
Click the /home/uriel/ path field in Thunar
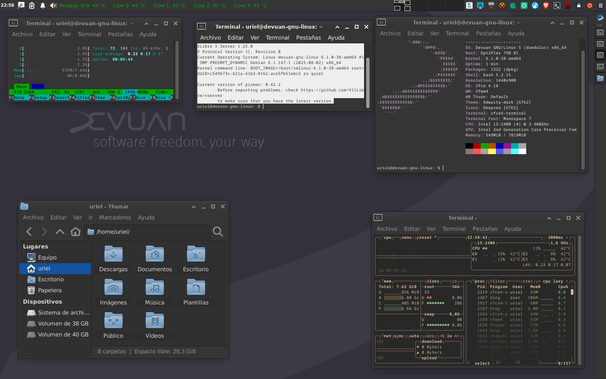(147, 231)
